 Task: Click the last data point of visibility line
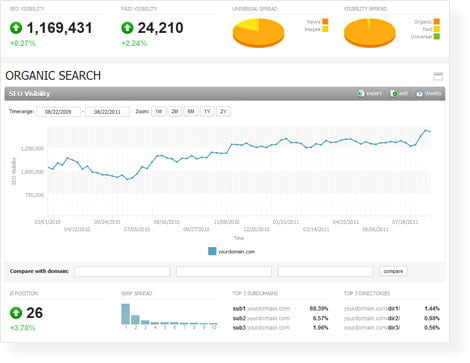click(430, 132)
